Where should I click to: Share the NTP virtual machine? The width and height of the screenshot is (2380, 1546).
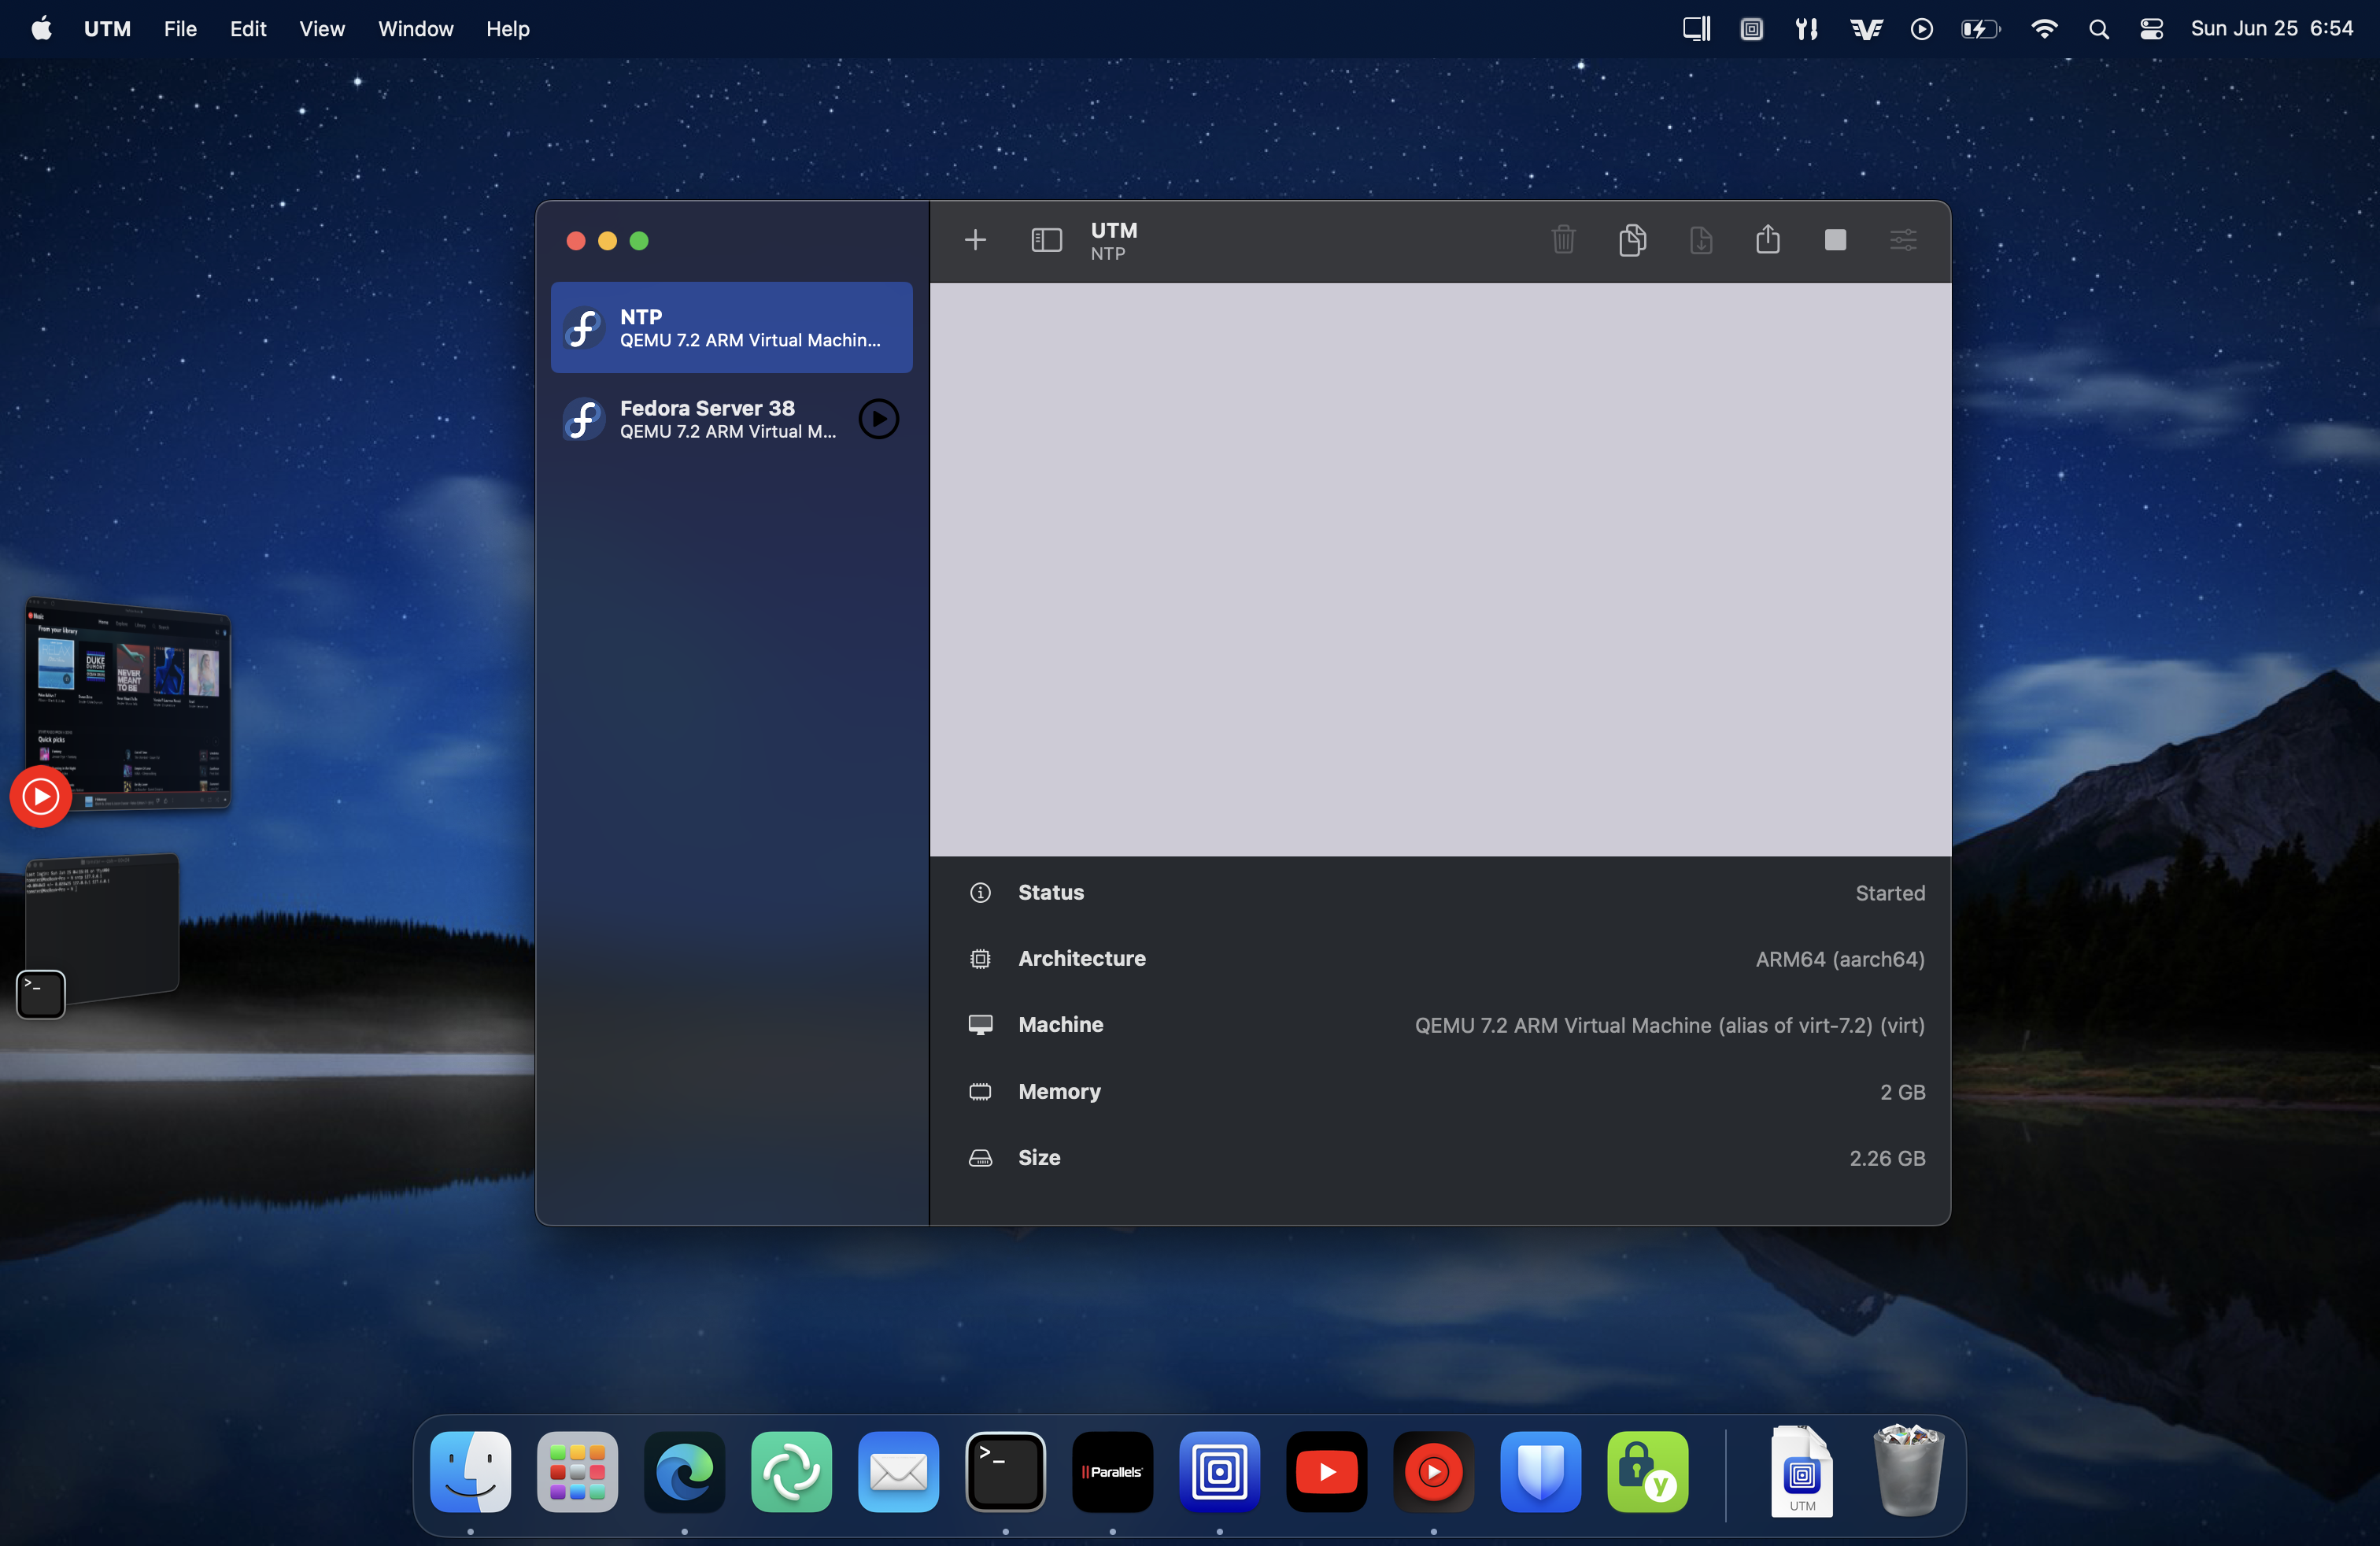1768,240
